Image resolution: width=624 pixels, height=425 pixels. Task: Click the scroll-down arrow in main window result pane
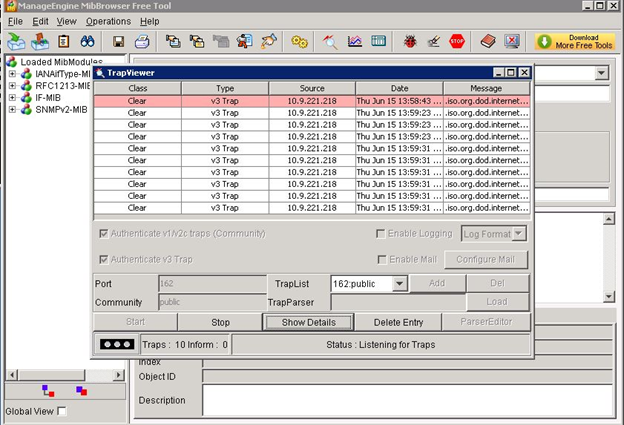tap(608, 296)
